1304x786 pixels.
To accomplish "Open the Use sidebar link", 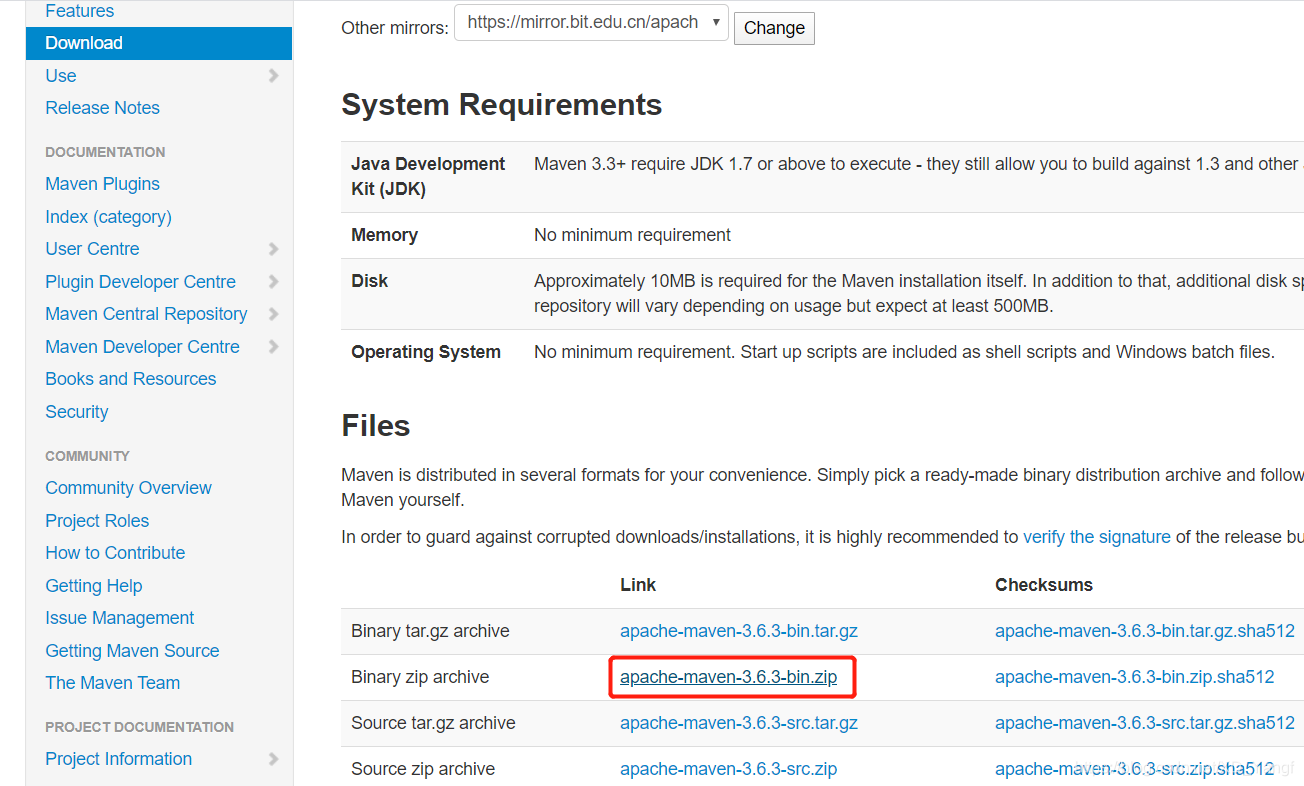I will click(61, 76).
